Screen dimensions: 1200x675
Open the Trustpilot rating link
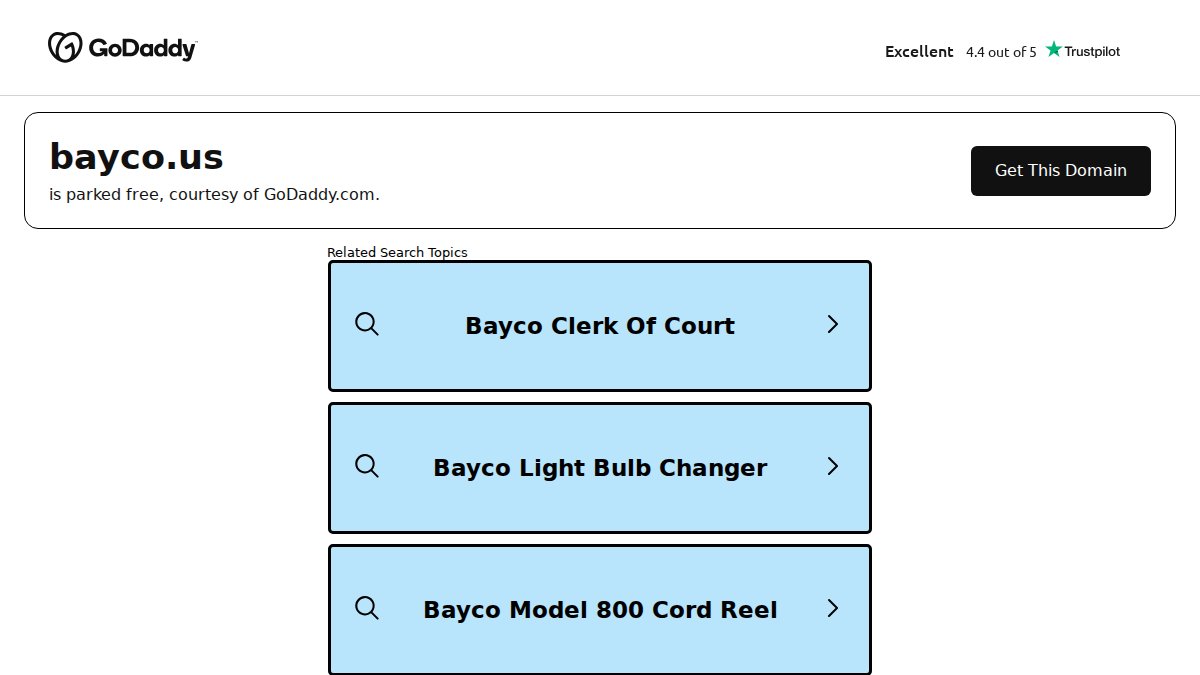pyautogui.click(x=1002, y=51)
